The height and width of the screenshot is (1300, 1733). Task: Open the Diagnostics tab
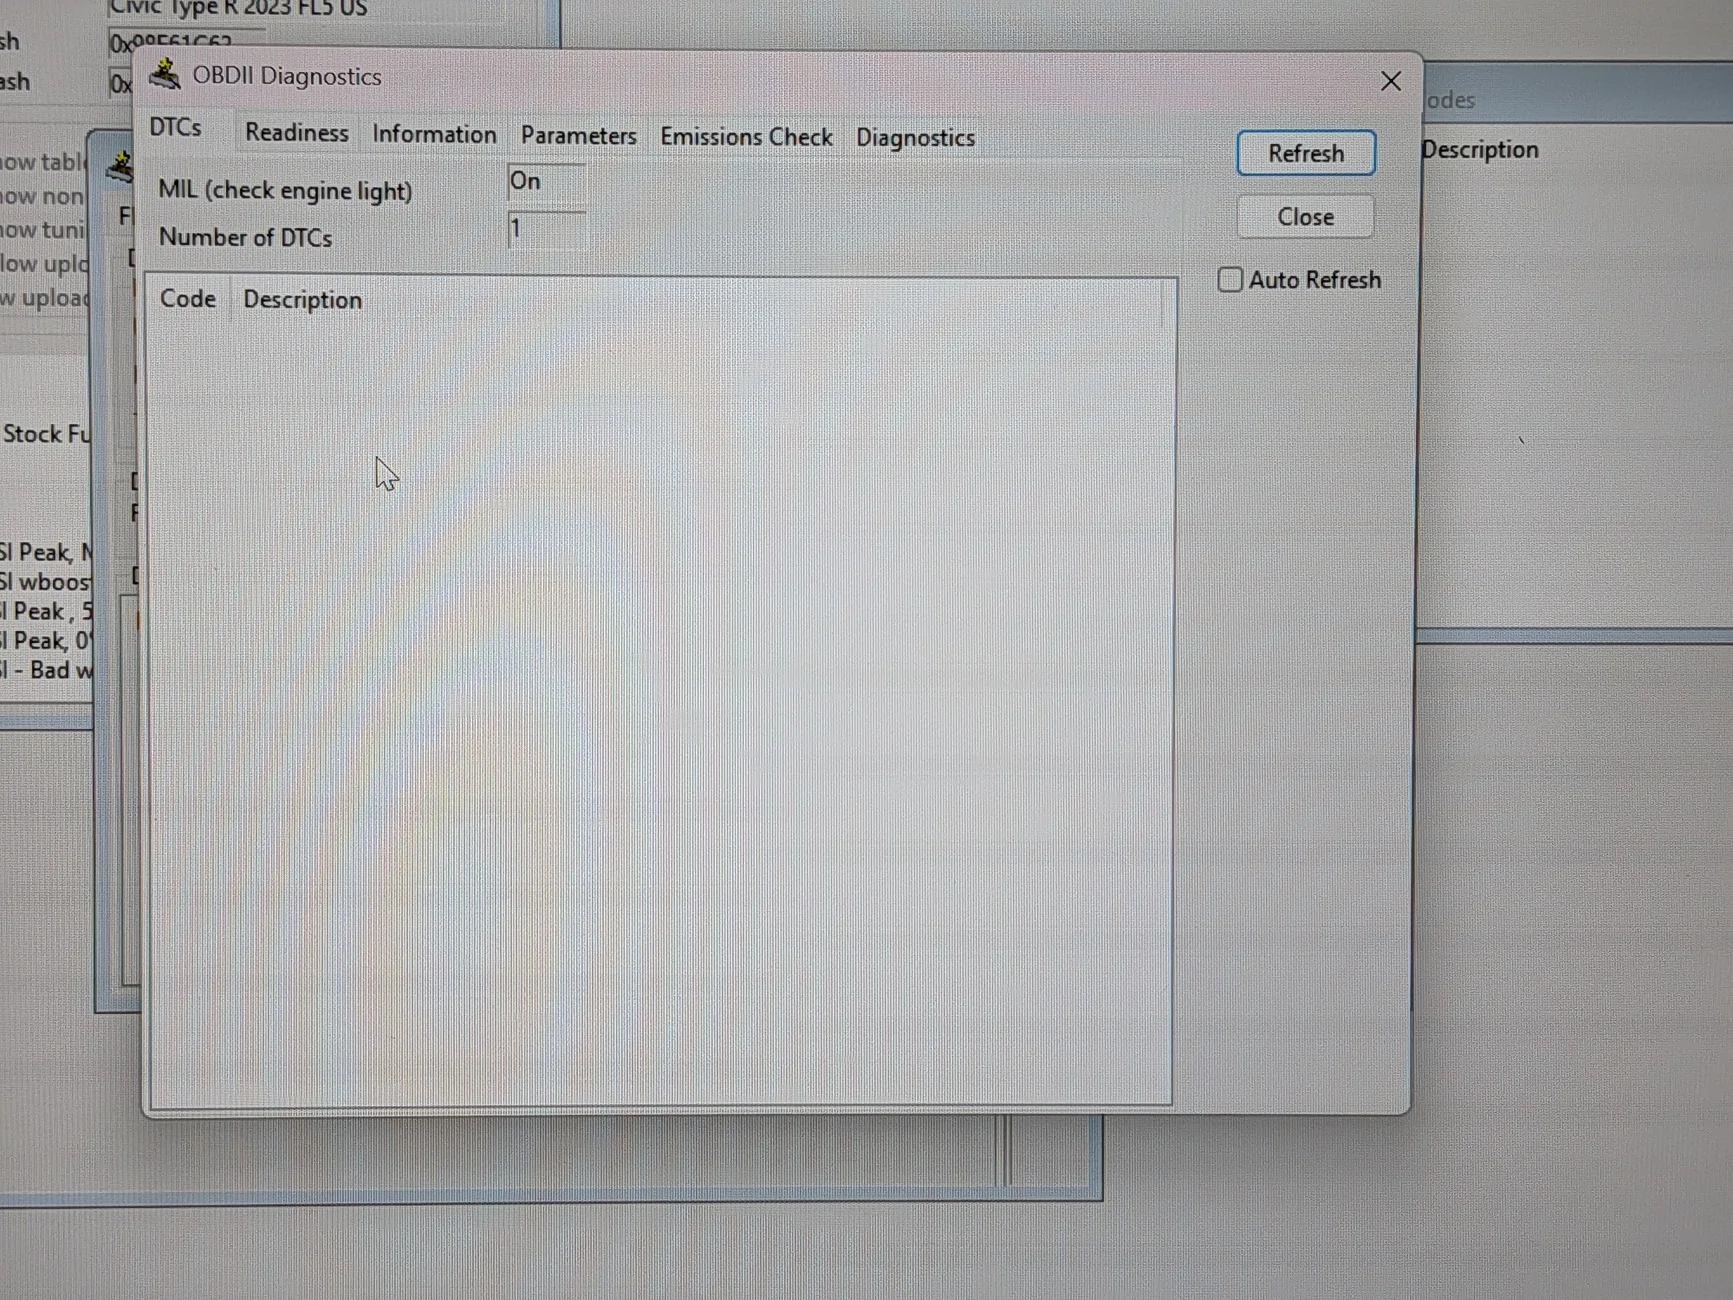(x=915, y=138)
